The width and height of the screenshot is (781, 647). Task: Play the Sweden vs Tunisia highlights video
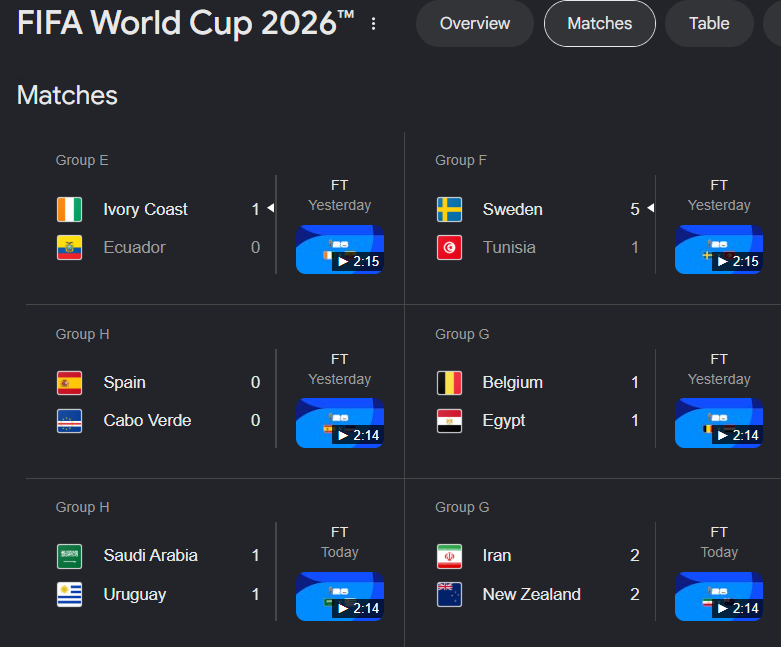719,250
